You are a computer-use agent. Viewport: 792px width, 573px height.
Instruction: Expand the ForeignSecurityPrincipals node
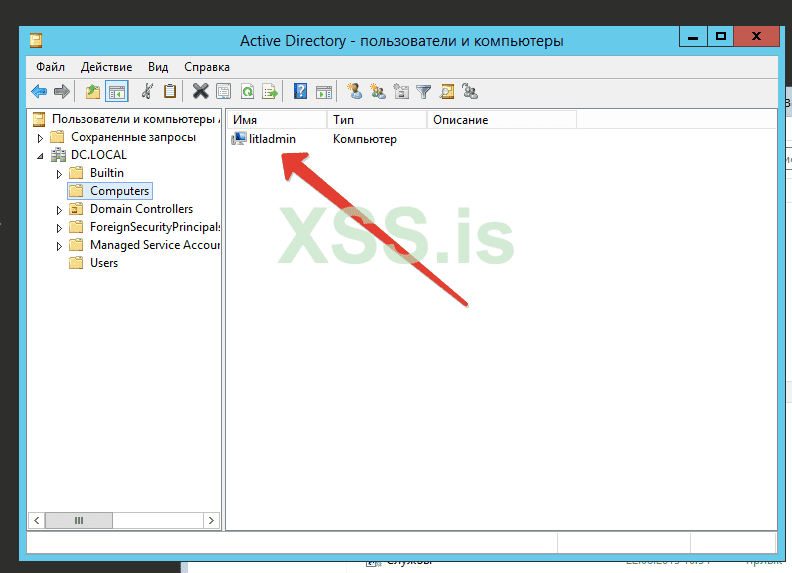pyautogui.click(x=59, y=228)
